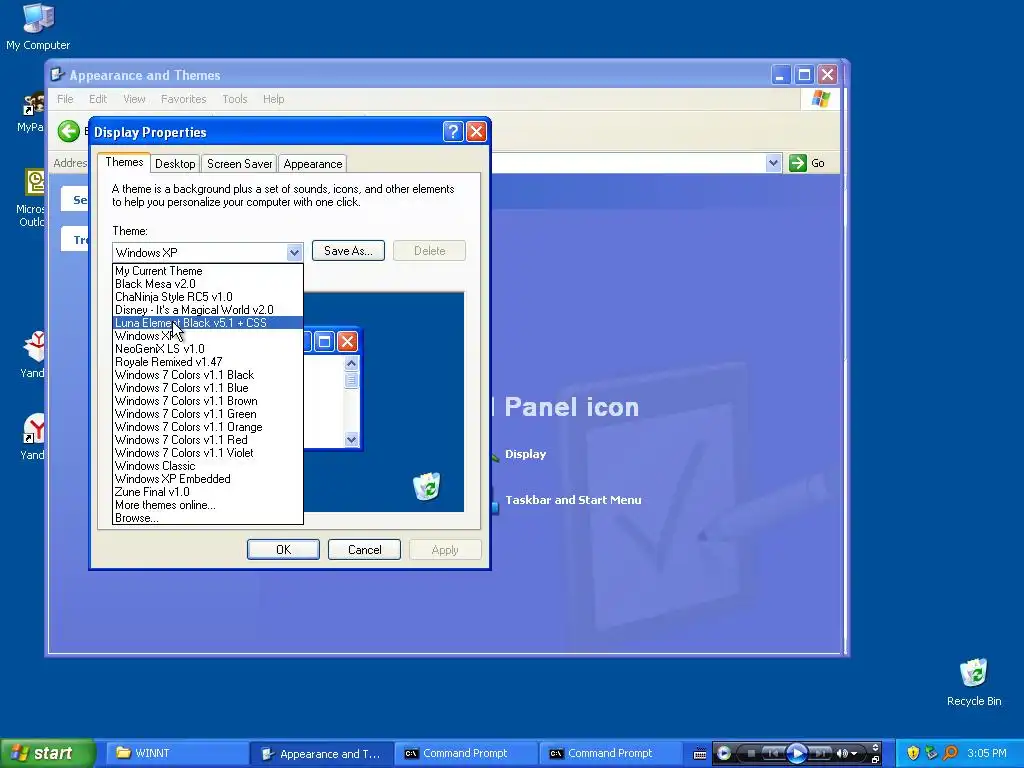1024x768 pixels.
Task: Click scroll-down arrow in sample preview window
Action: (x=351, y=440)
